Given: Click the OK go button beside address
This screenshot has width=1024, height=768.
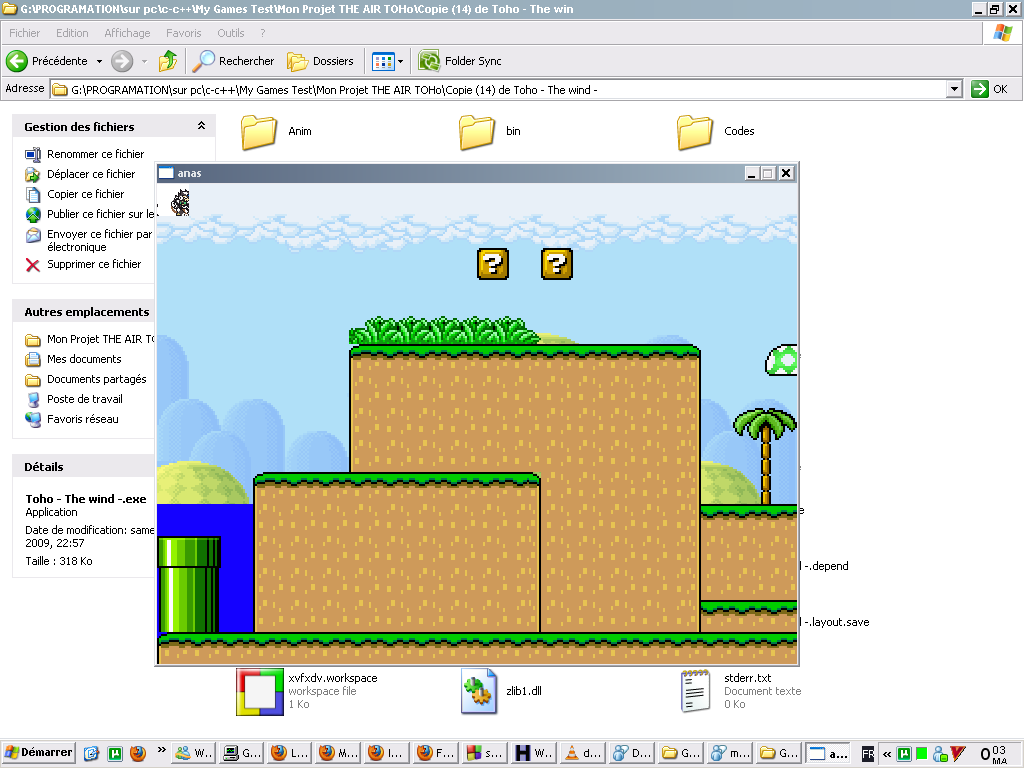Looking at the screenshot, I should [989, 89].
